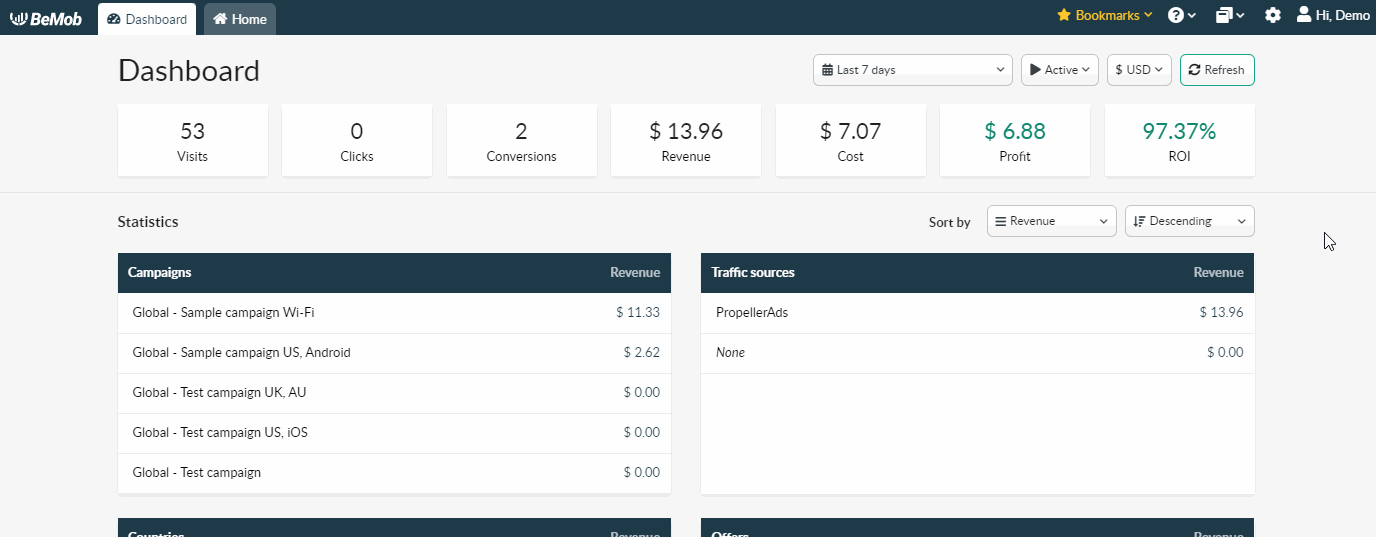This screenshot has height=537, width=1376.
Task: Switch to the Dashboard tab
Action: point(147,19)
